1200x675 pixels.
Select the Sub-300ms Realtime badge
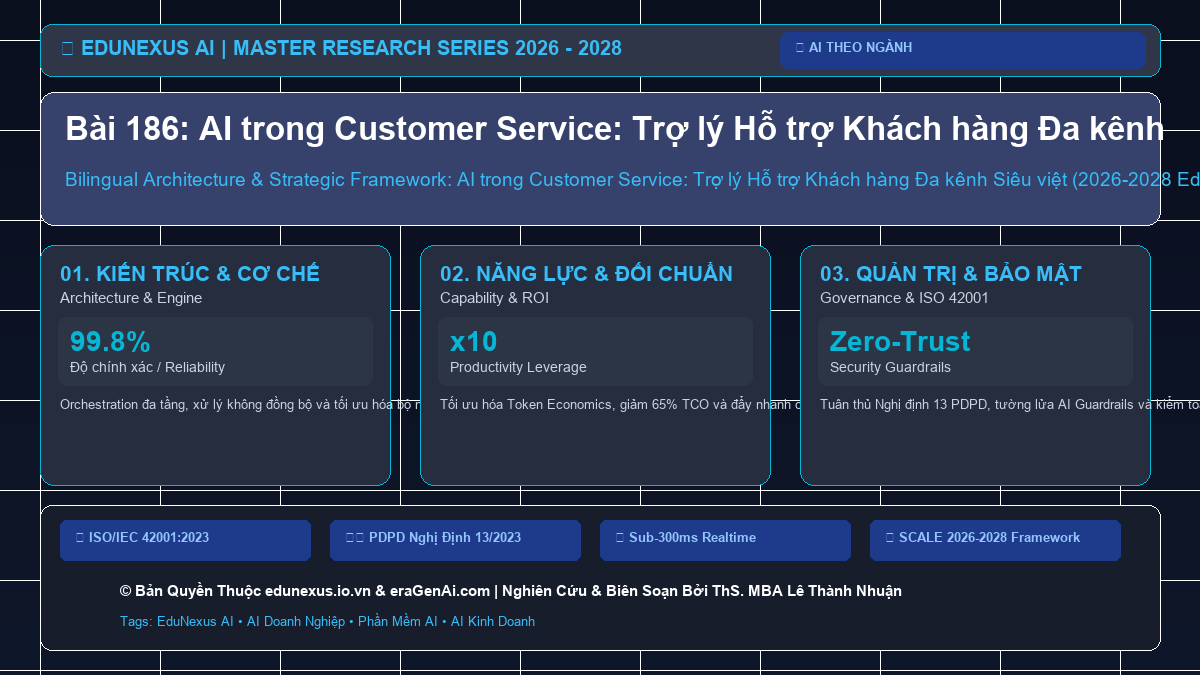(x=725, y=541)
